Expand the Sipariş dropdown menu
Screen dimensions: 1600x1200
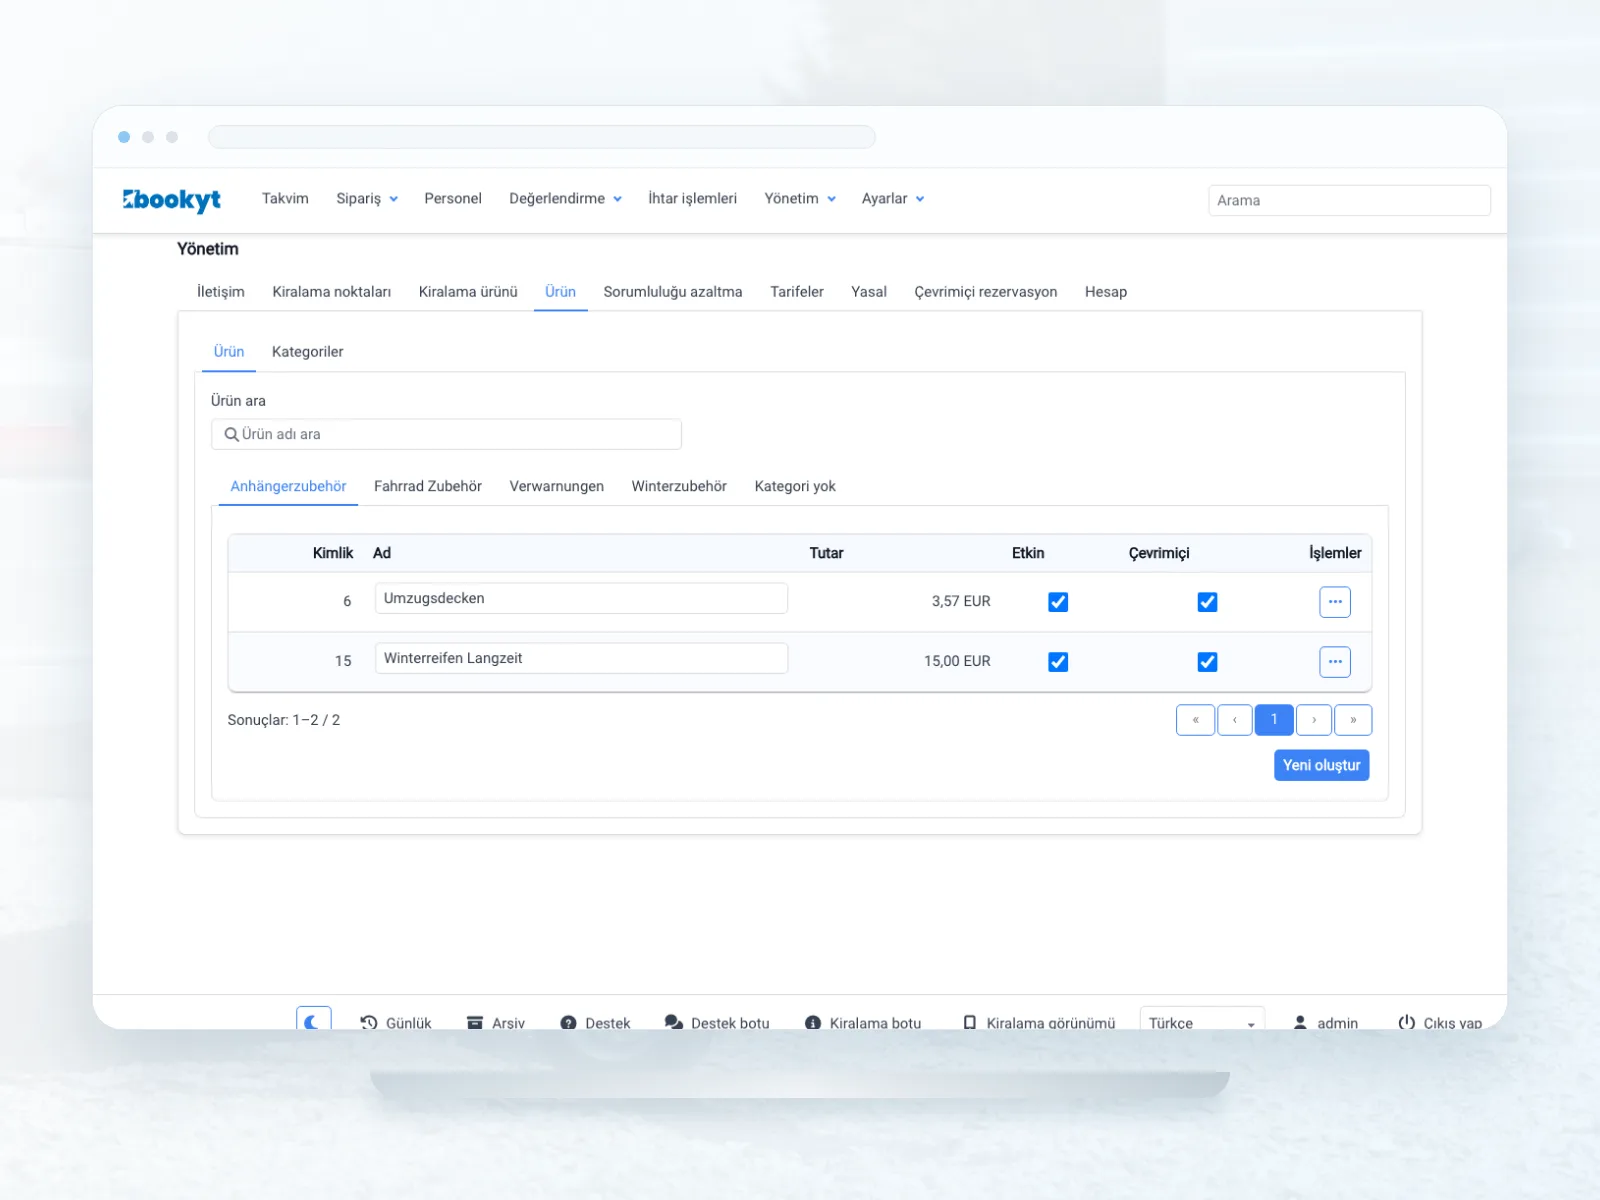[x=367, y=199]
